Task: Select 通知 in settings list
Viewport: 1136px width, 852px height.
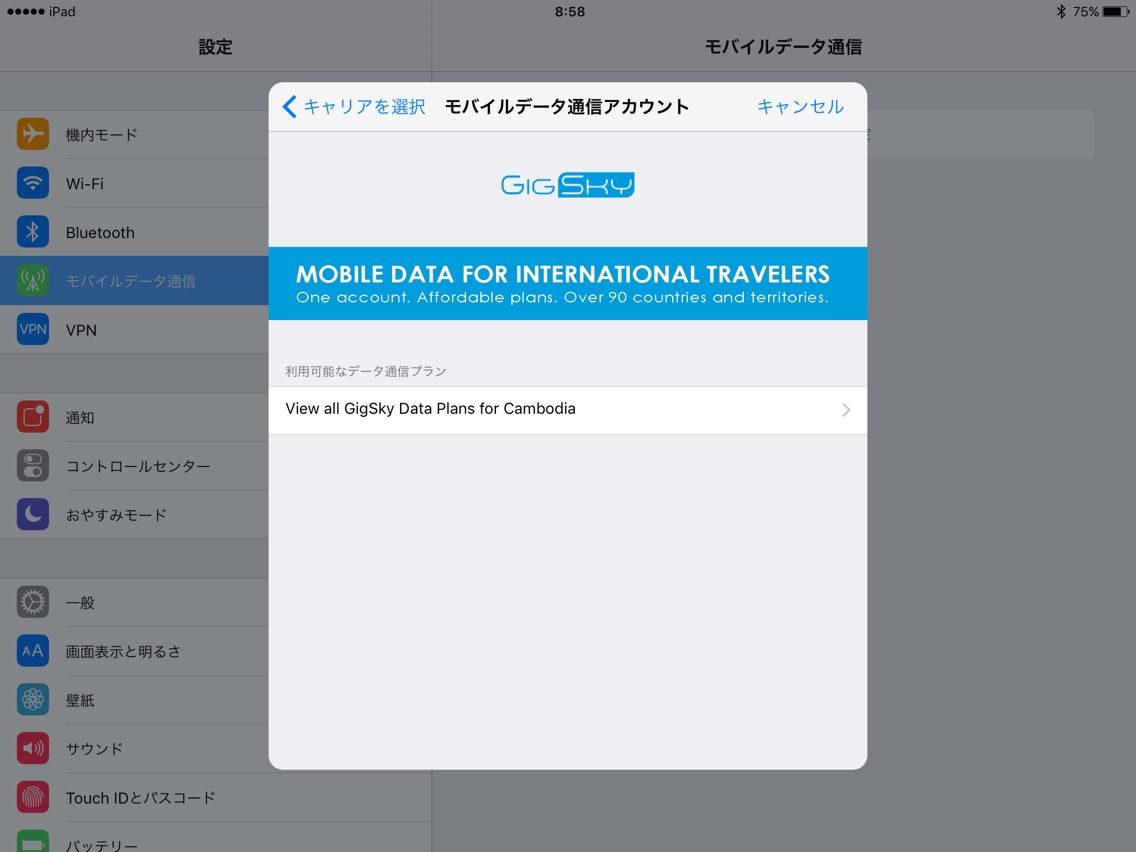Action: pyautogui.click(x=134, y=417)
